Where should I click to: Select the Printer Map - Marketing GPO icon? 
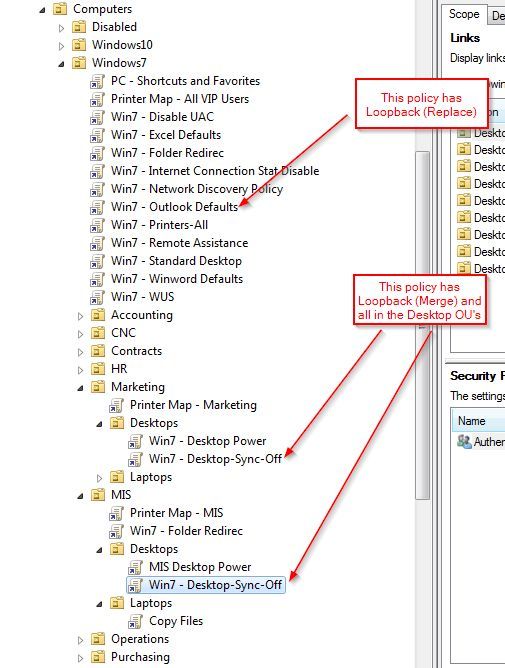pos(116,405)
